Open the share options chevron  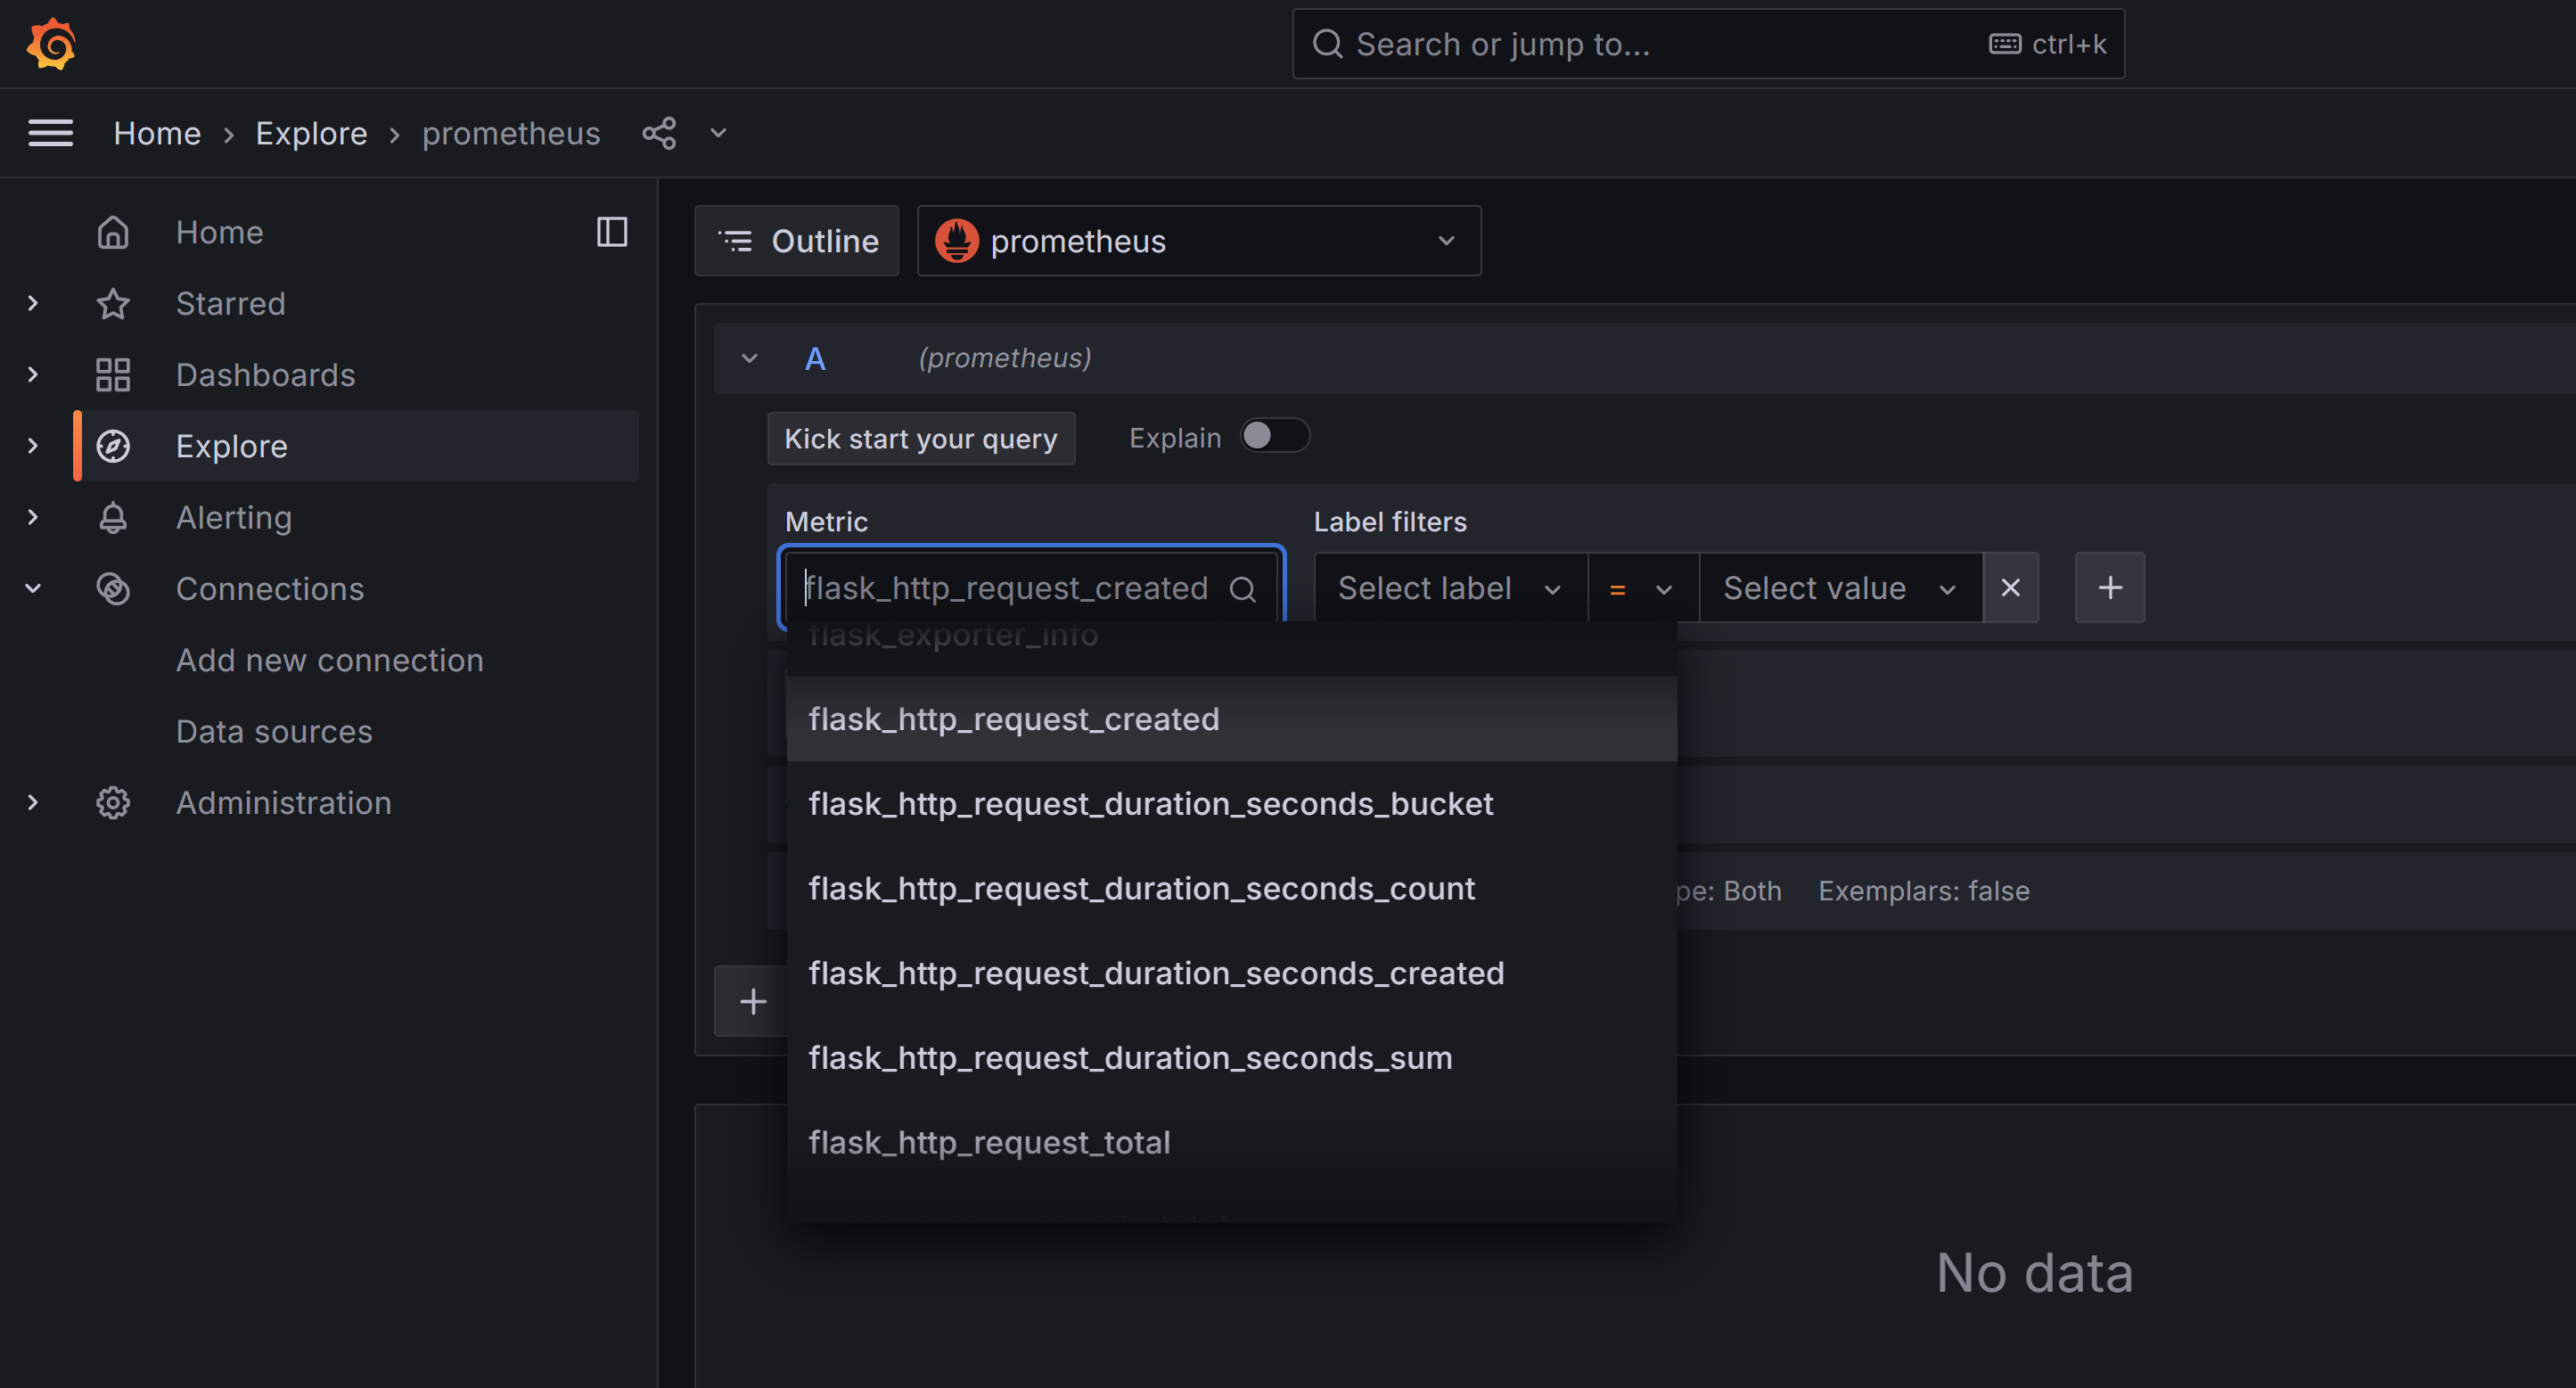pyautogui.click(x=718, y=133)
